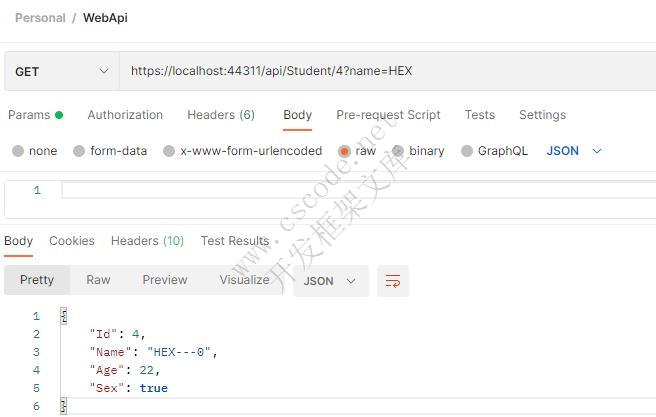Click the "HEX---0" name value
This screenshot has width=656, height=417.
tap(178, 352)
